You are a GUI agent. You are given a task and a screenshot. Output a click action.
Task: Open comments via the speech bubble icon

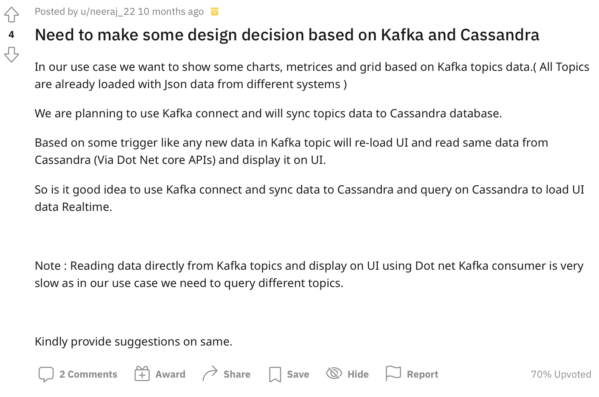pyautogui.click(x=46, y=374)
